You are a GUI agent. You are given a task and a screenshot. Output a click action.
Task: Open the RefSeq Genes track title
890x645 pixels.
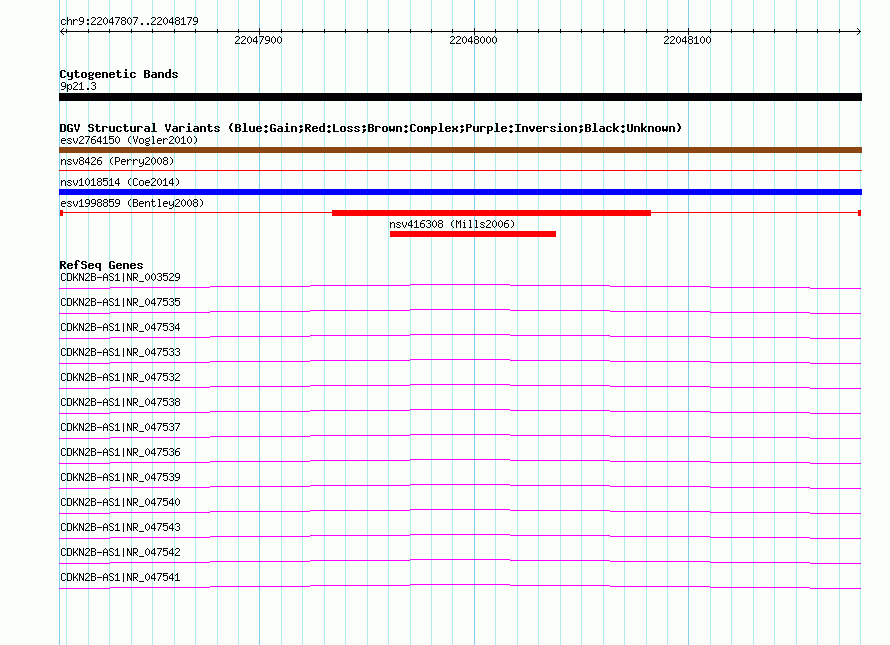[101, 265]
